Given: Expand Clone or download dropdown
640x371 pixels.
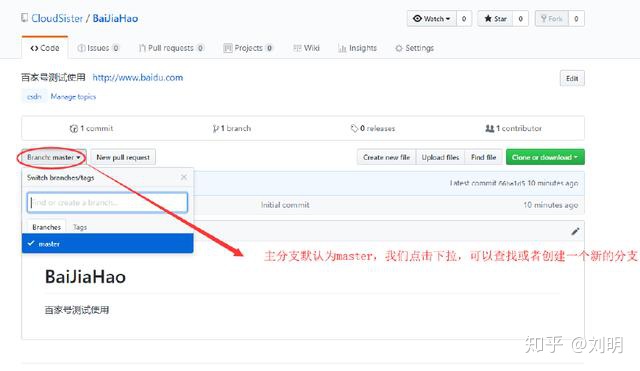Looking at the screenshot, I should (x=545, y=157).
